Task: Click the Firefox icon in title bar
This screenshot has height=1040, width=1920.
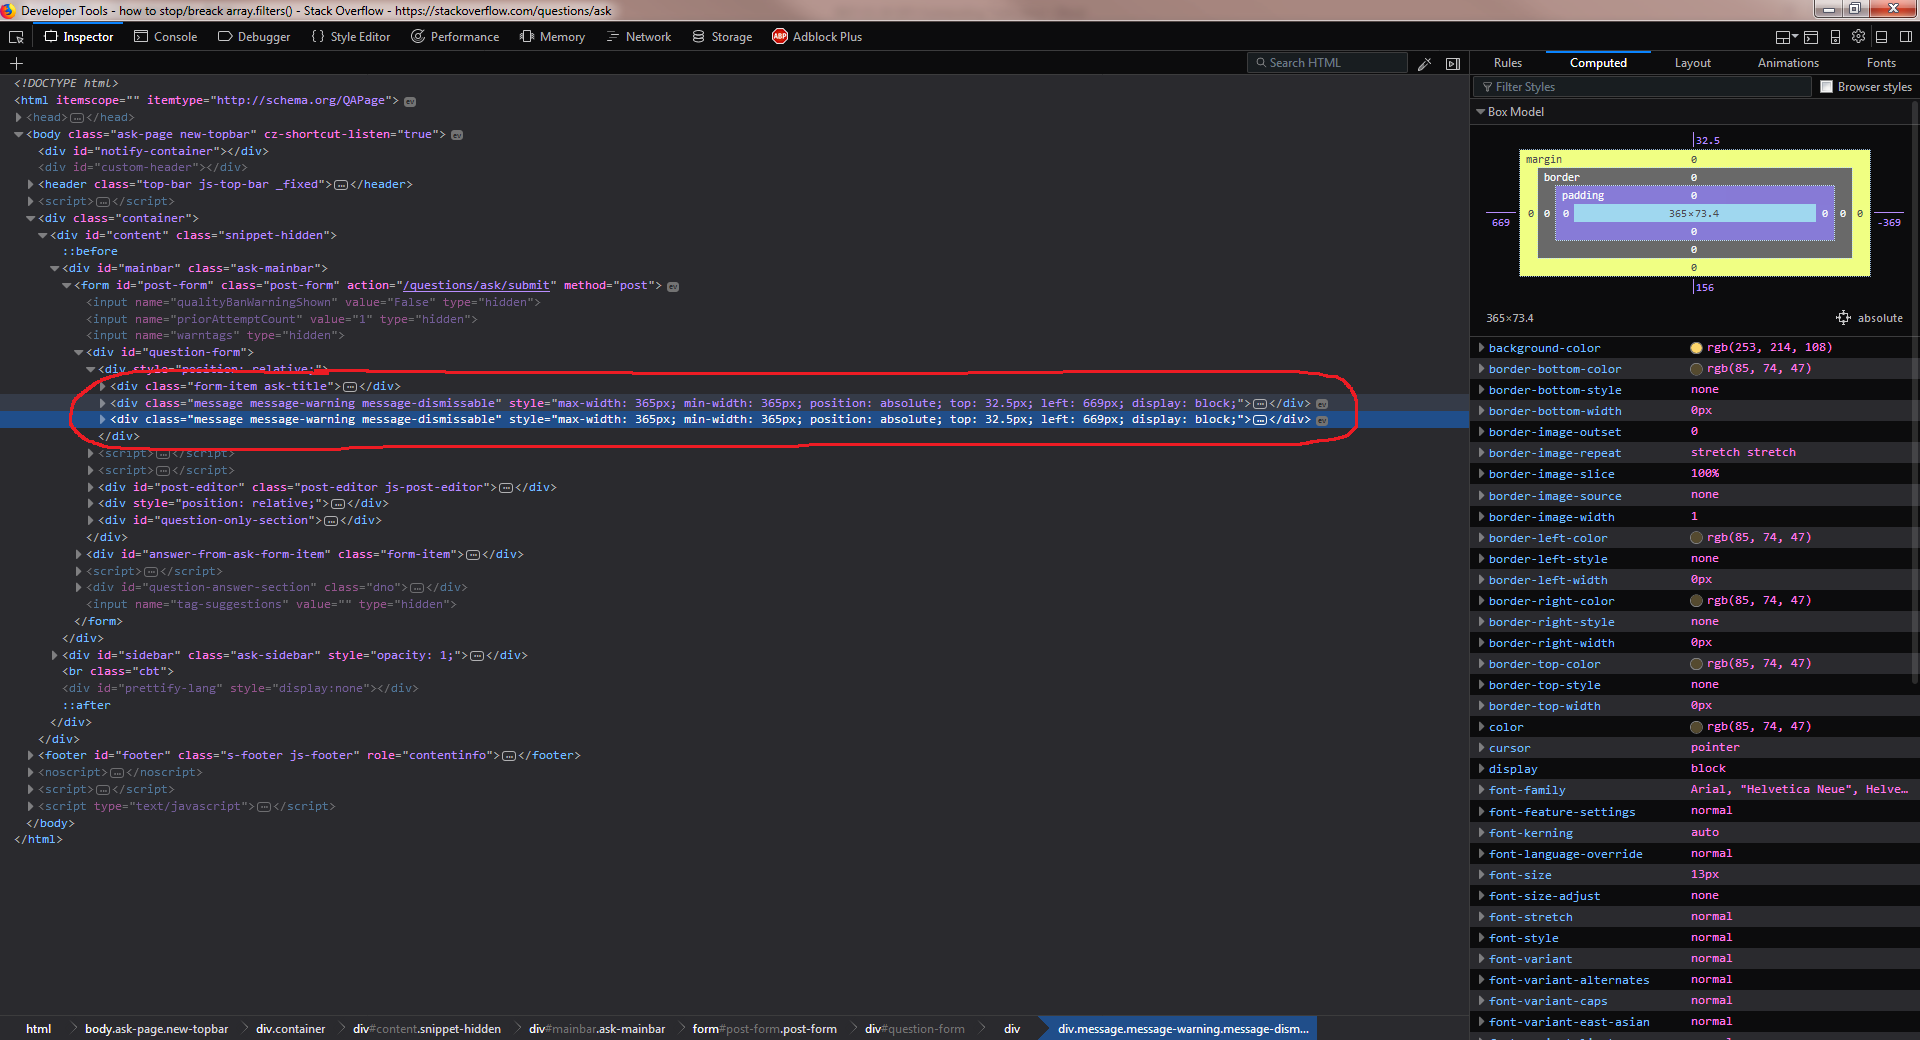Action: coord(8,10)
